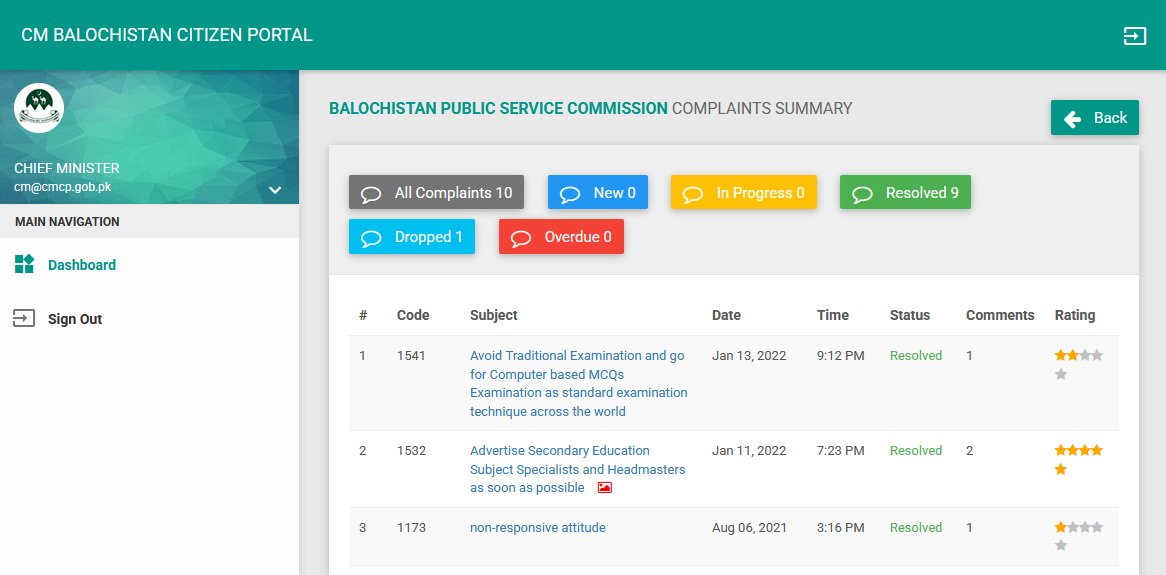Image resolution: width=1166 pixels, height=575 pixels.
Task: Open Dashboard from main navigation
Action: (81, 265)
